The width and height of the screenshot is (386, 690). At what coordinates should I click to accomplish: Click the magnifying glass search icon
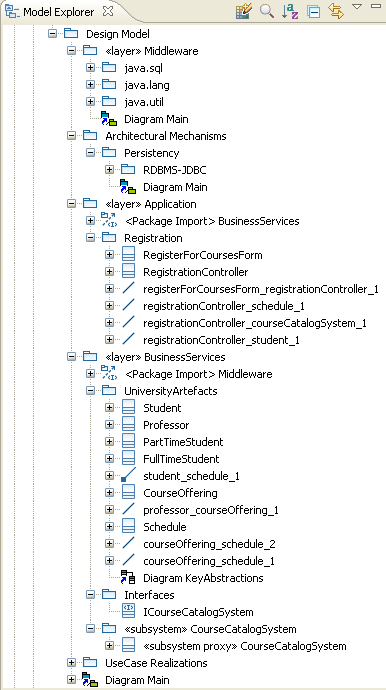point(267,11)
